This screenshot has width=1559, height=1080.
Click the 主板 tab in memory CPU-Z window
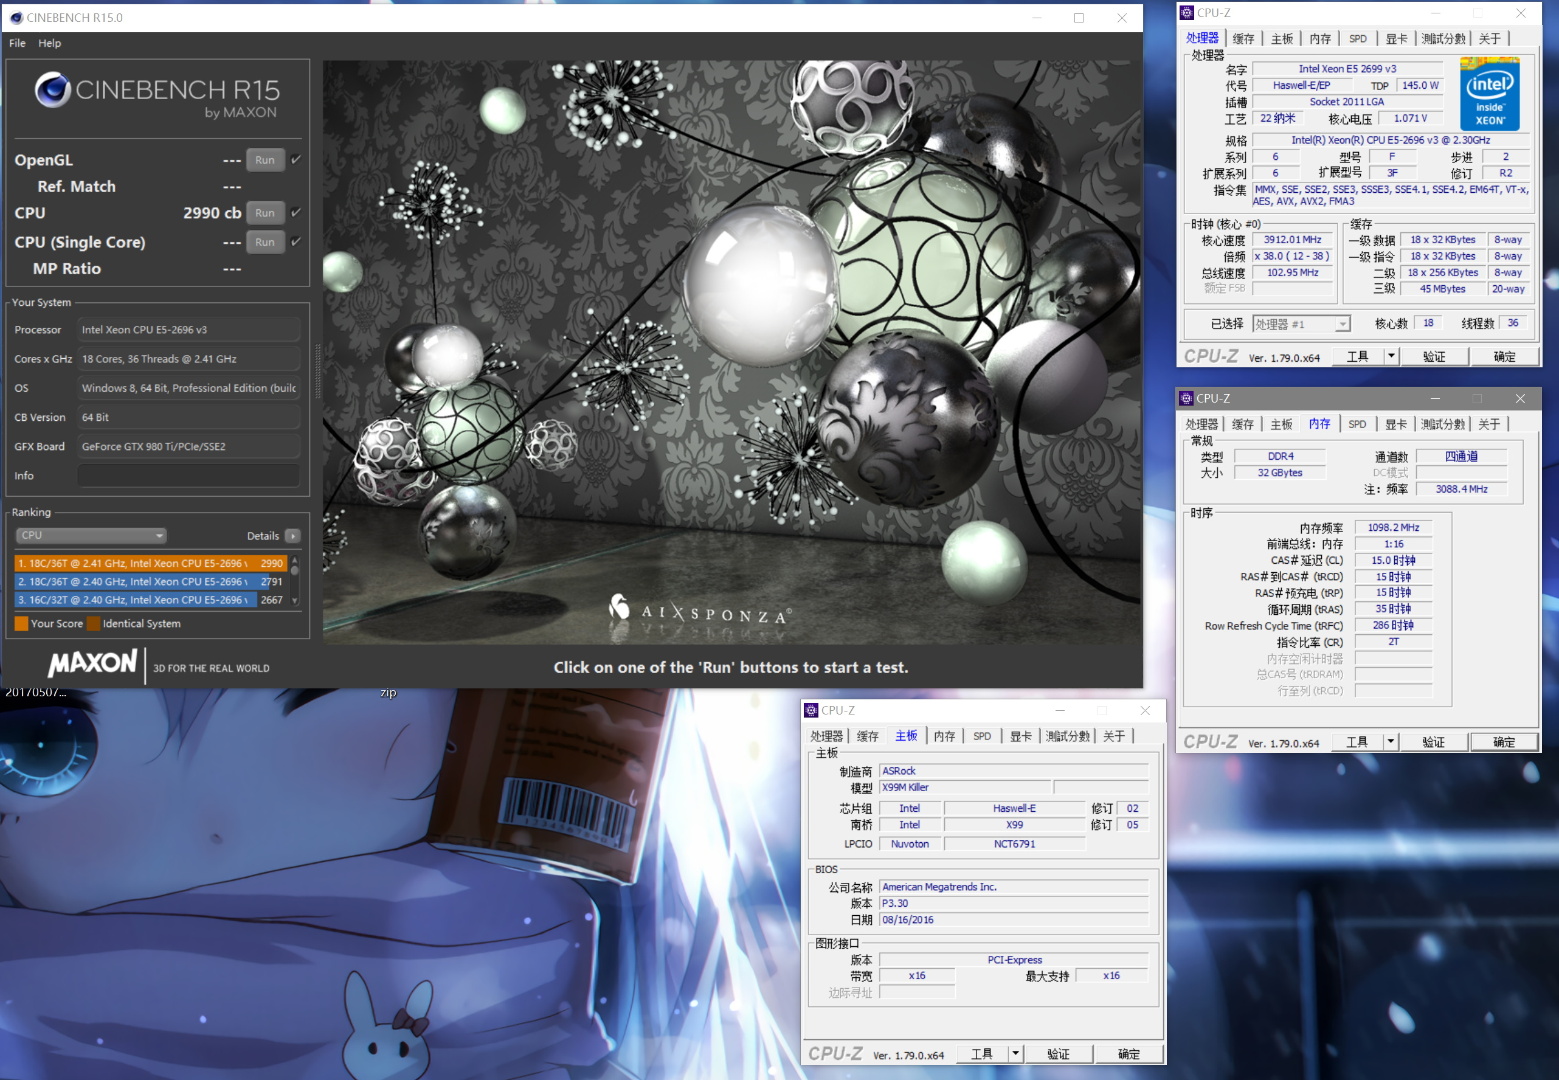pyautogui.click(x=1281, y=424)
